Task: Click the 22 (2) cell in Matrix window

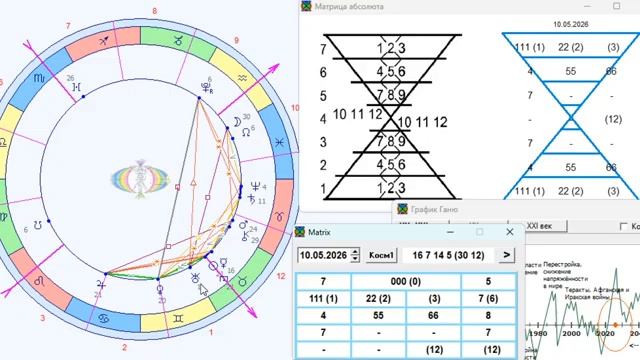Action: click(378, 298)
